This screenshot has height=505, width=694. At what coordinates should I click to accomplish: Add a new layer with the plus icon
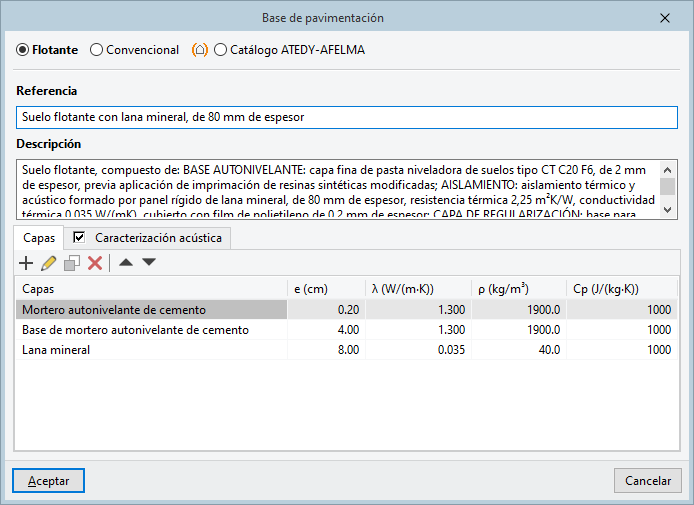[x=26, y=263]
